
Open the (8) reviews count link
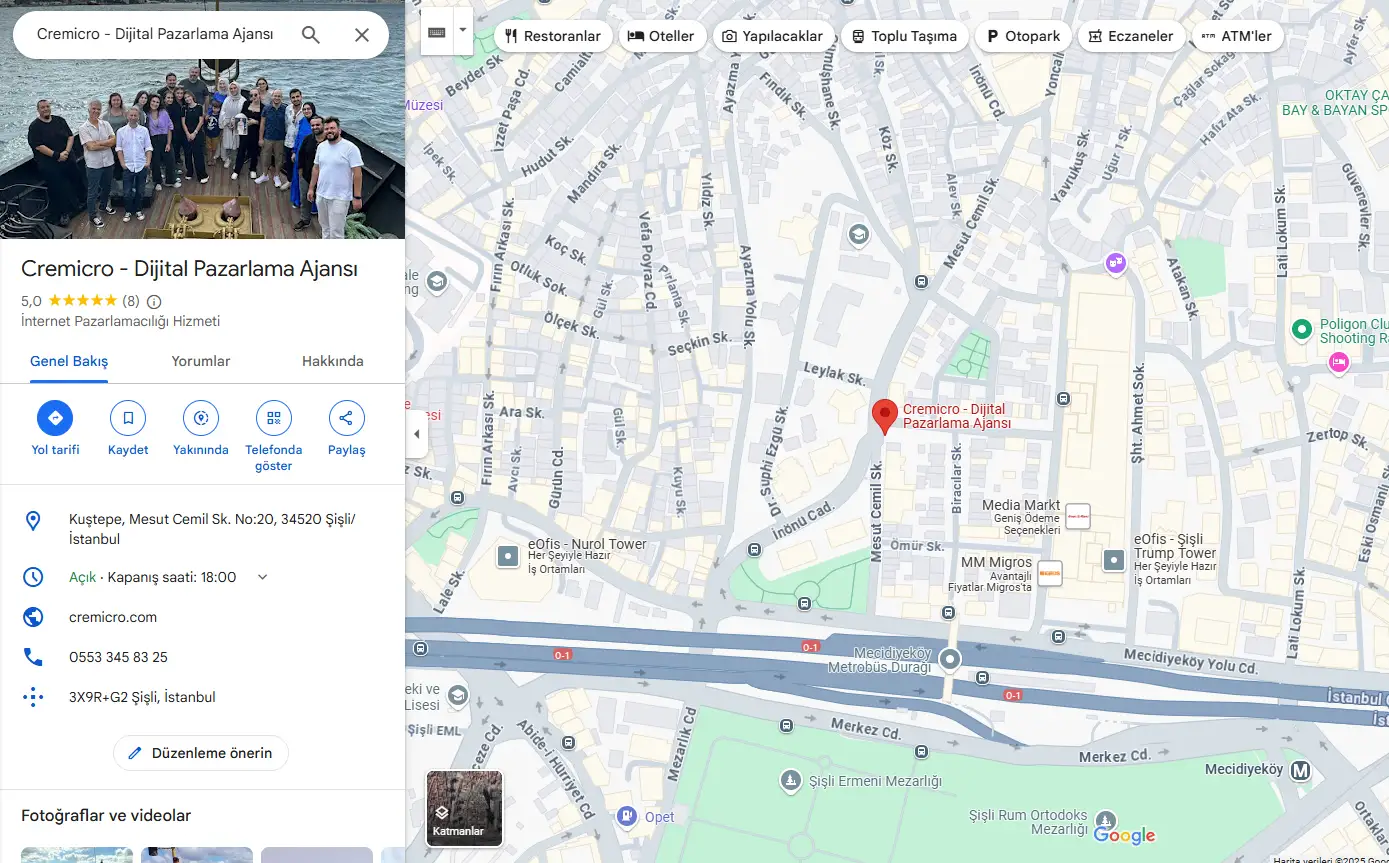(131, 301)
